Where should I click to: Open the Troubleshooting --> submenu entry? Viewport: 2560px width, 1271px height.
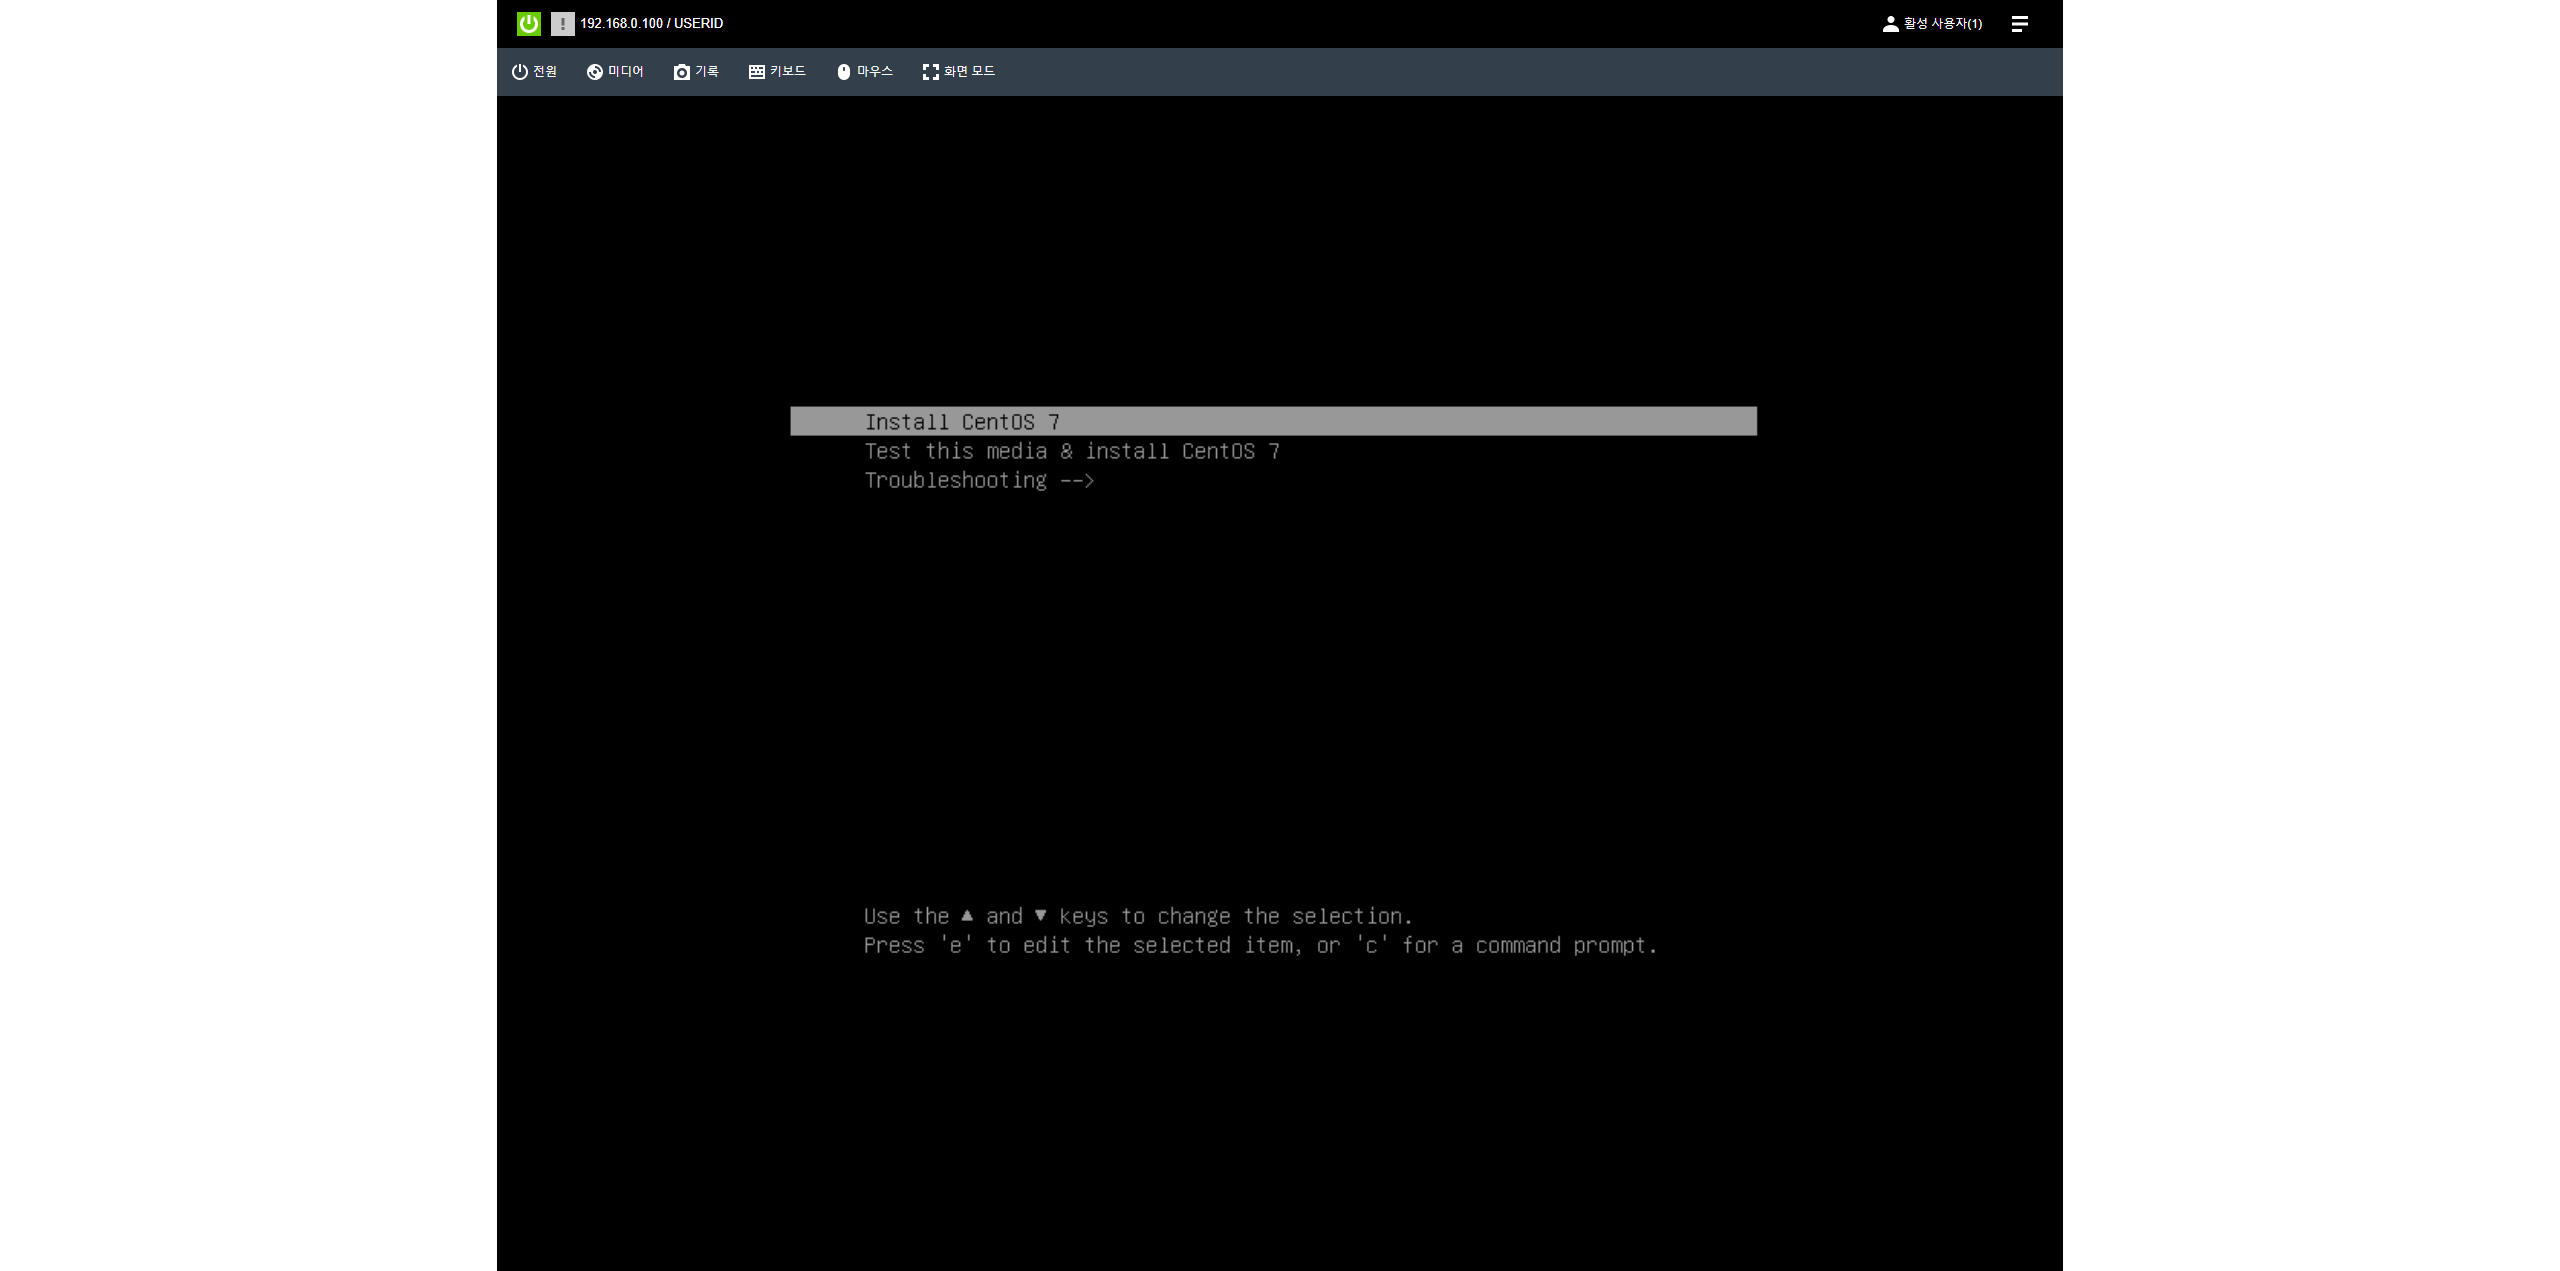(x=978, y=480)
